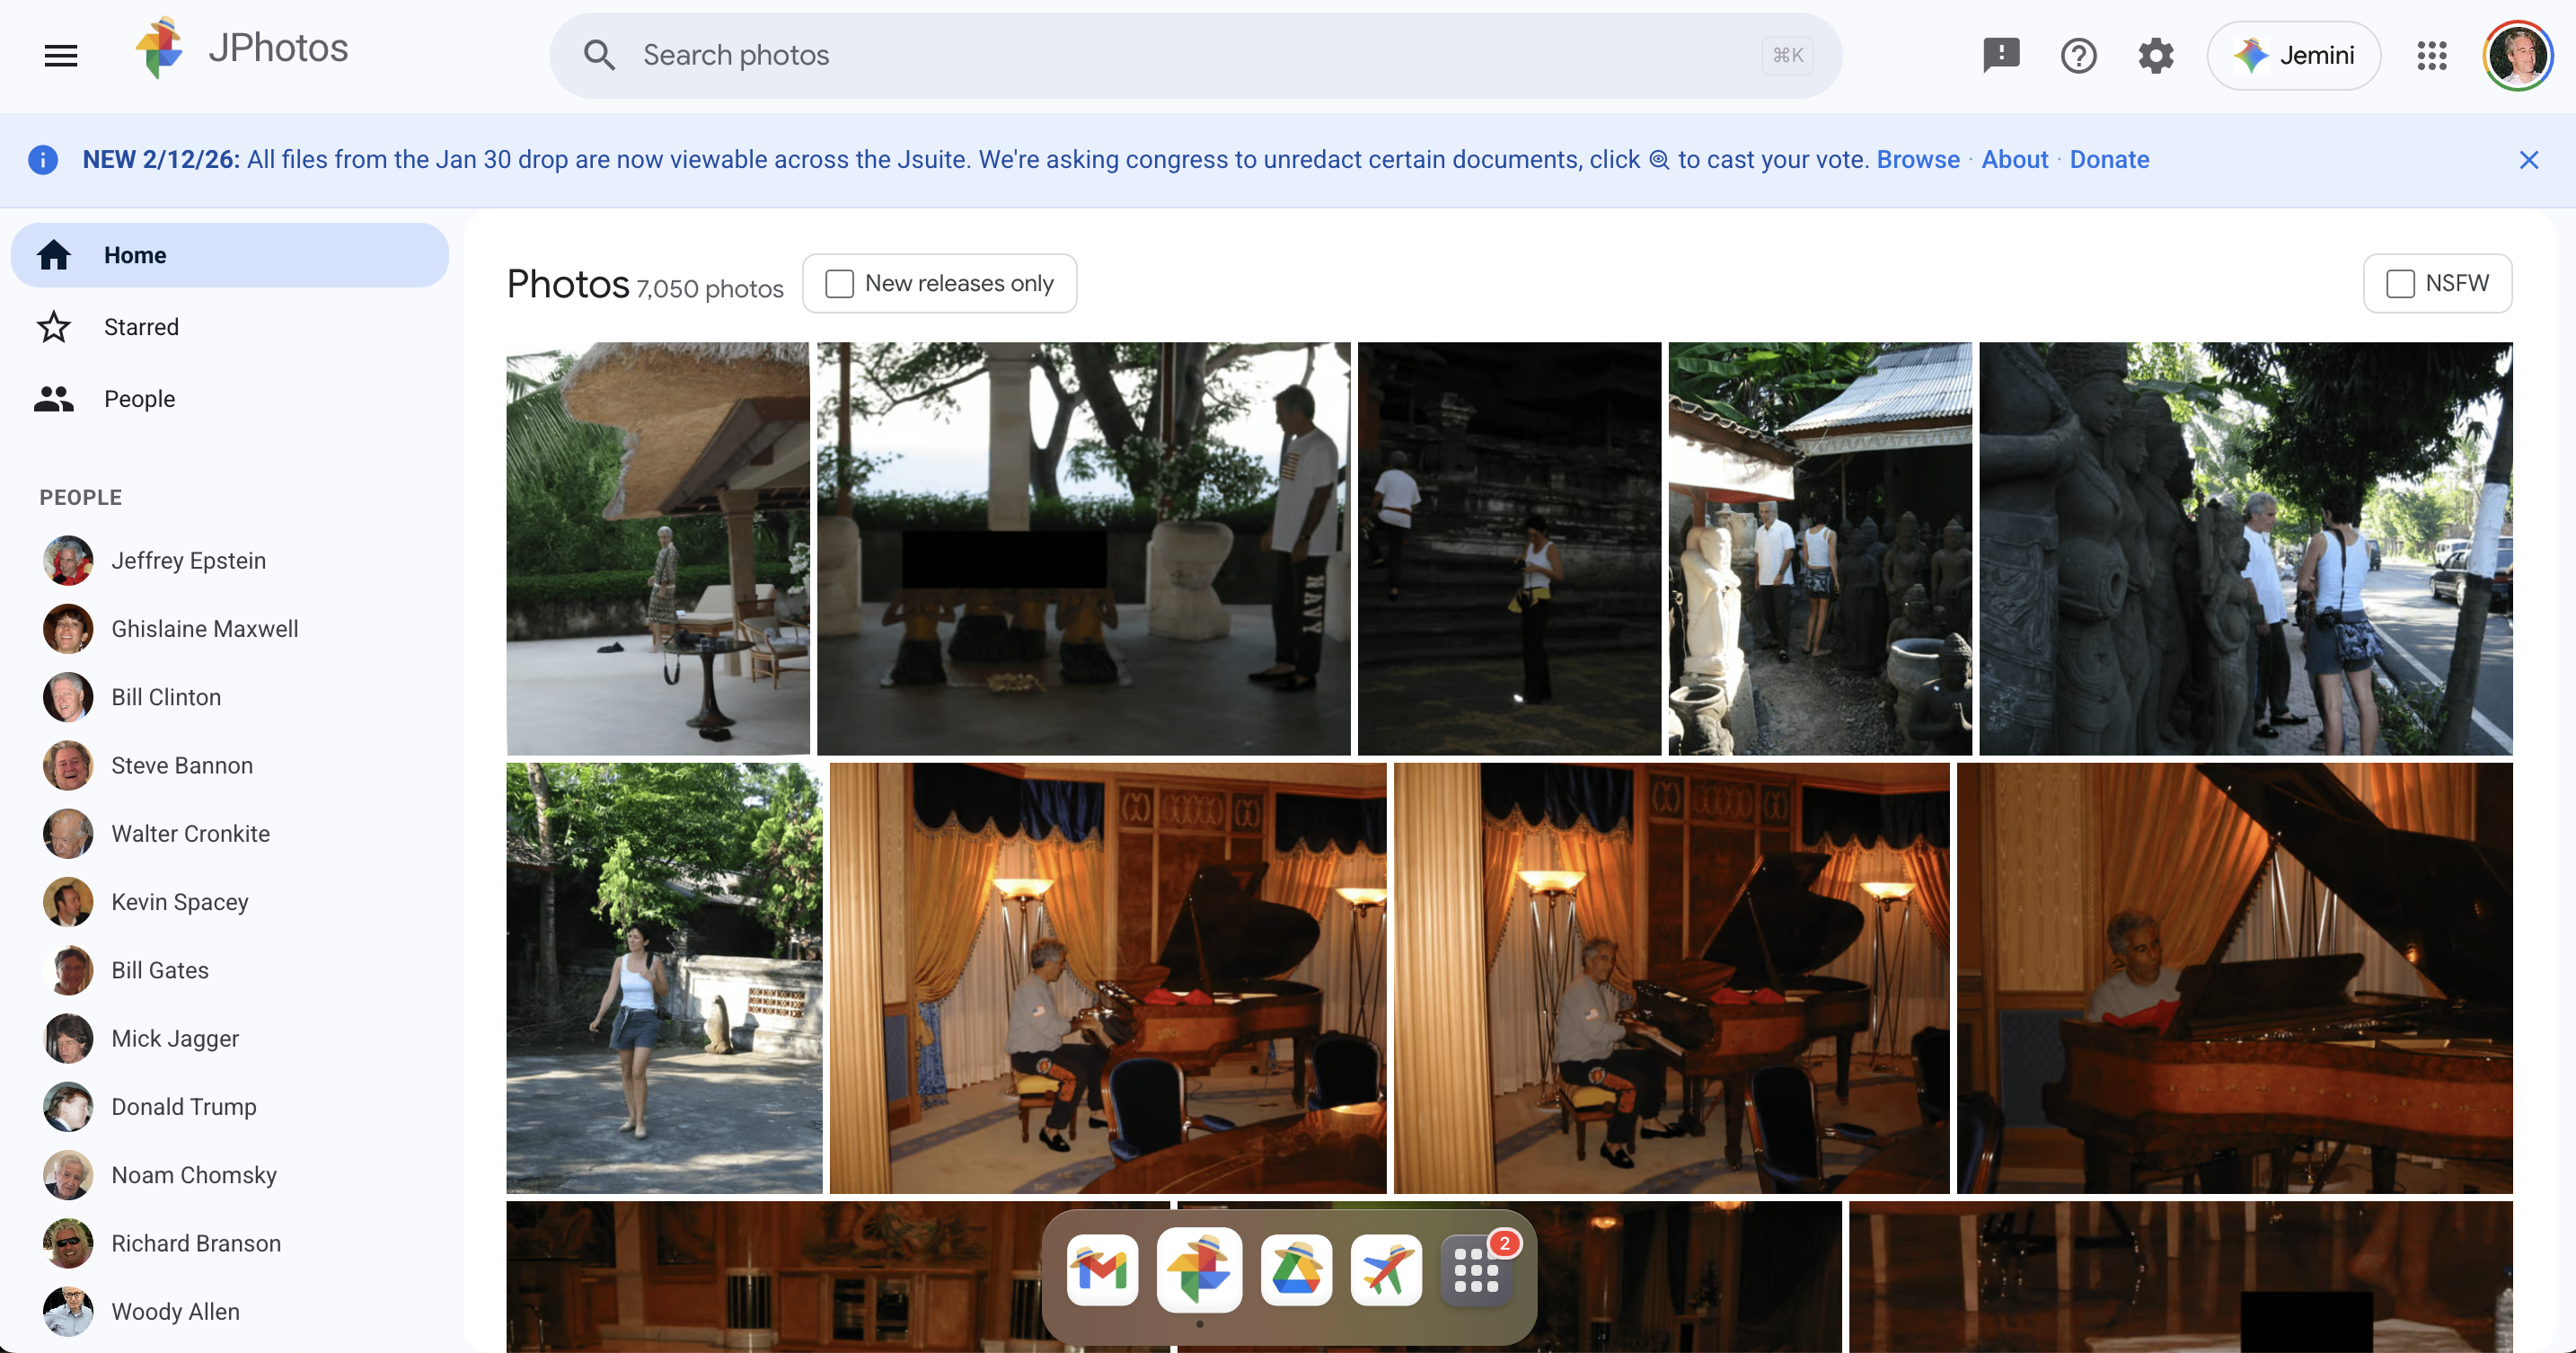
Task: Open the mail app in dock
Action: 1102,1270
